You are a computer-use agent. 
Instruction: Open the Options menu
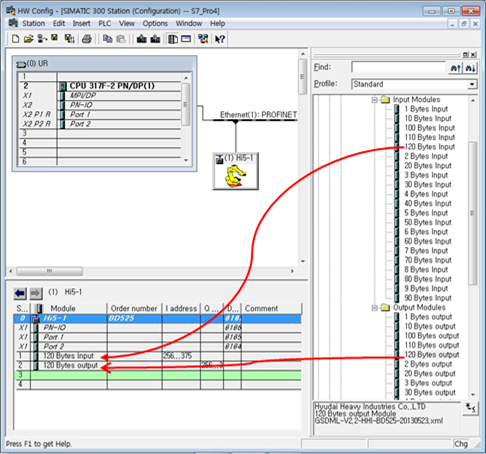coord(155,23)
